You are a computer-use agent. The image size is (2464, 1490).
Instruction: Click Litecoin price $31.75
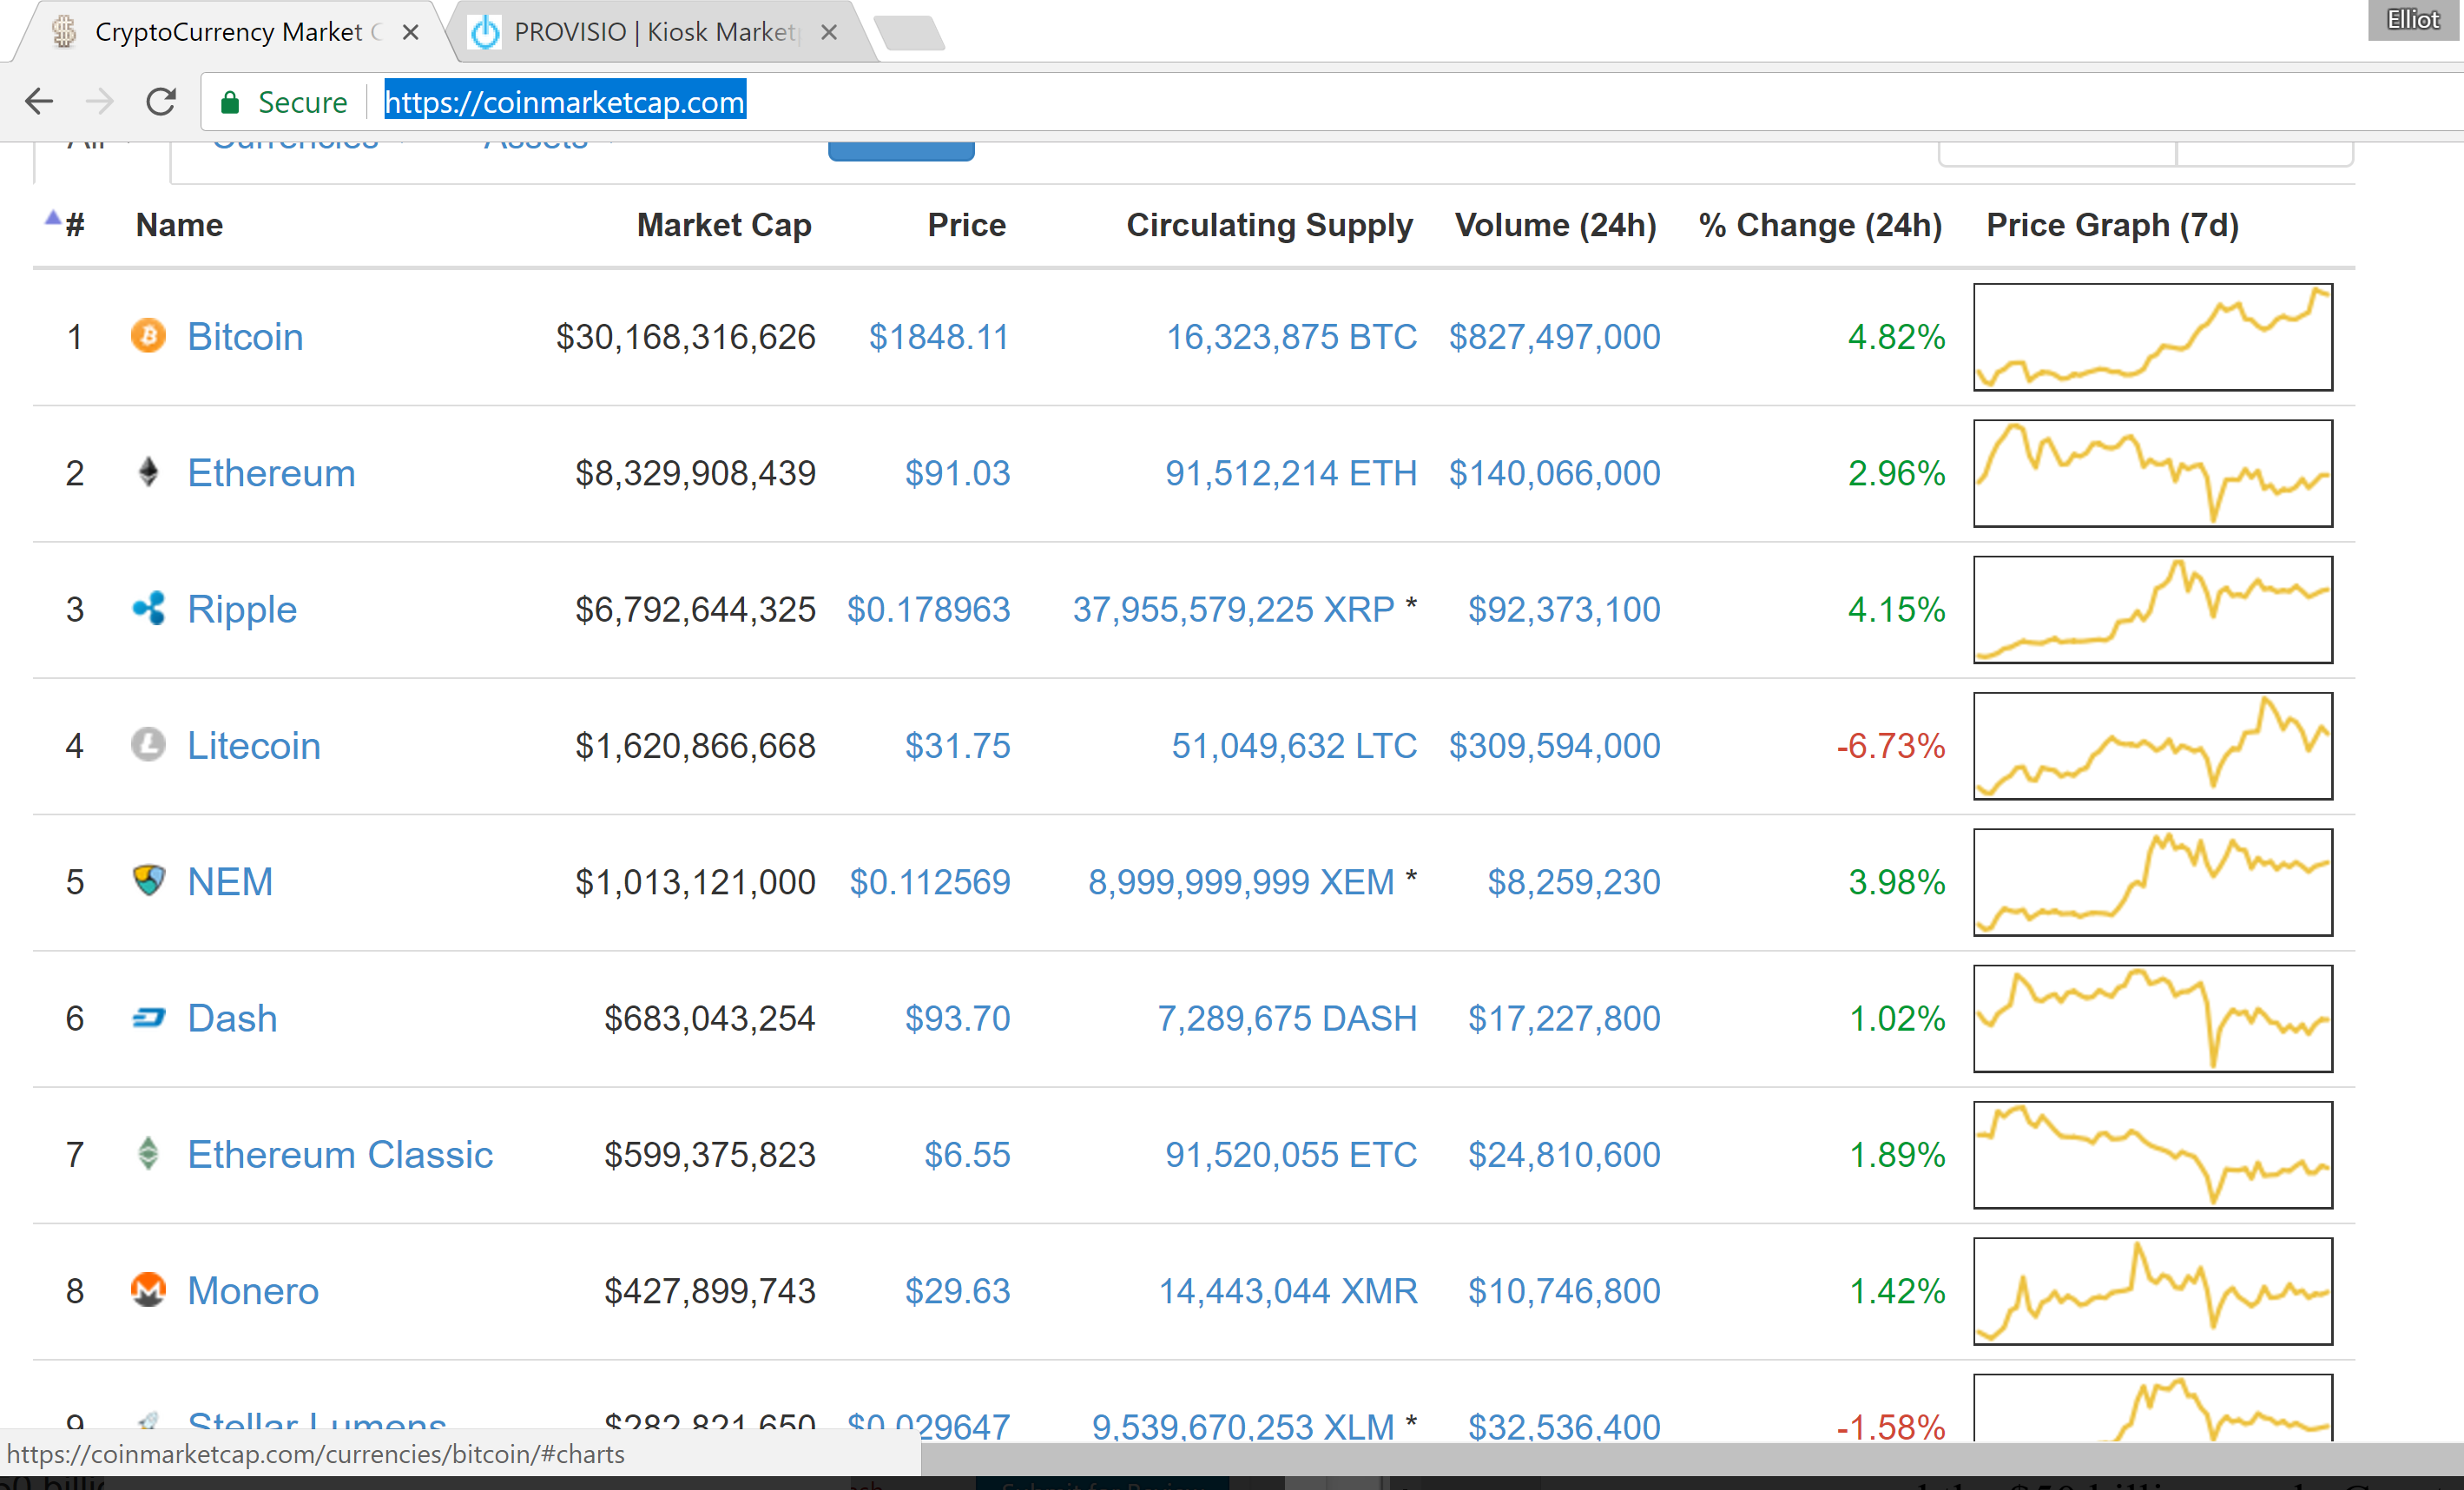pyautogui.click(x=957, y=745)
